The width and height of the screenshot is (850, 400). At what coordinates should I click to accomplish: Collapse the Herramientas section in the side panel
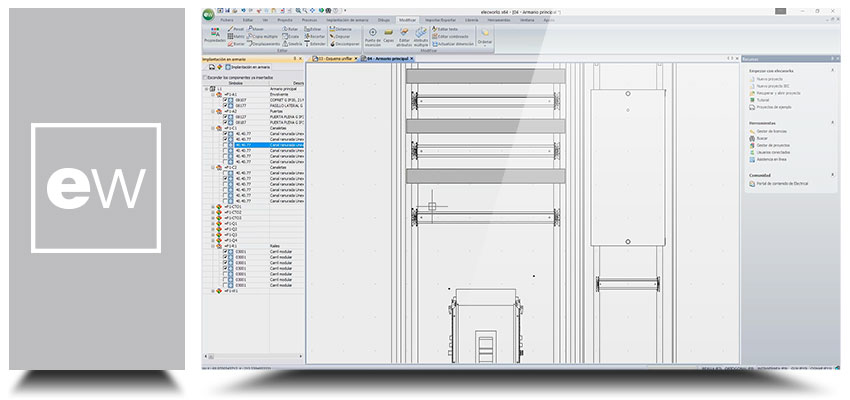click(833, 123)
